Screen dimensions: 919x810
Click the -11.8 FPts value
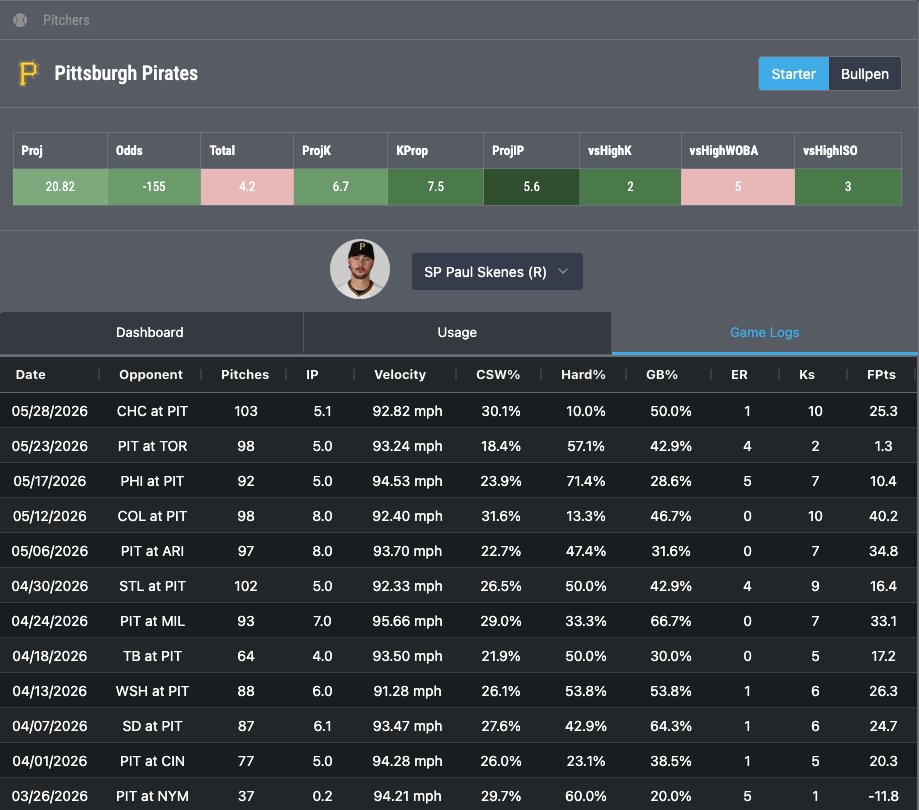click(883, 796)
